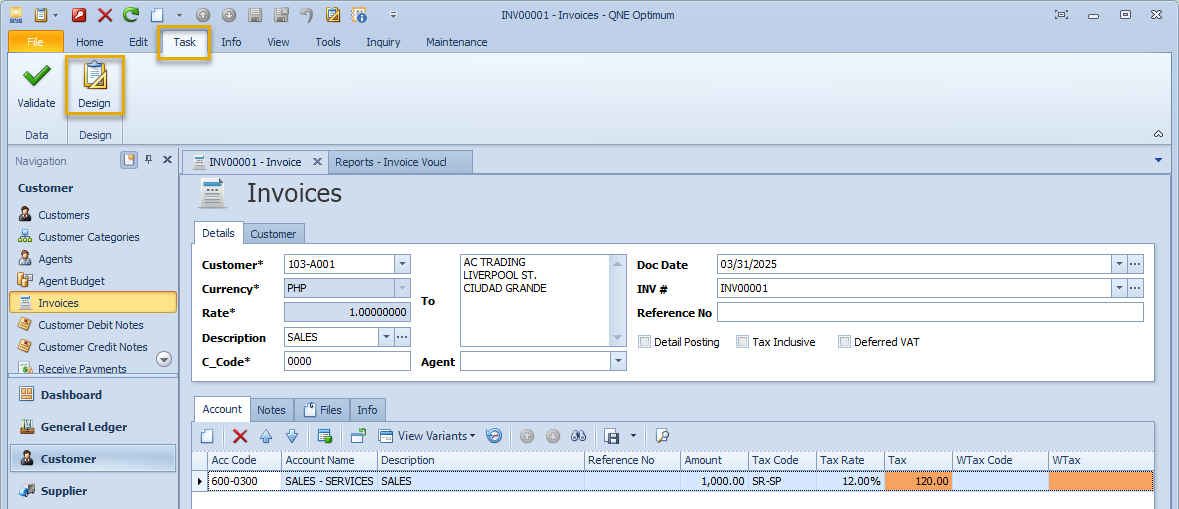This screenshot has height=509, width=1179.
Task: Click the Doc Date ellipsis button
Action: [1135, 264]
